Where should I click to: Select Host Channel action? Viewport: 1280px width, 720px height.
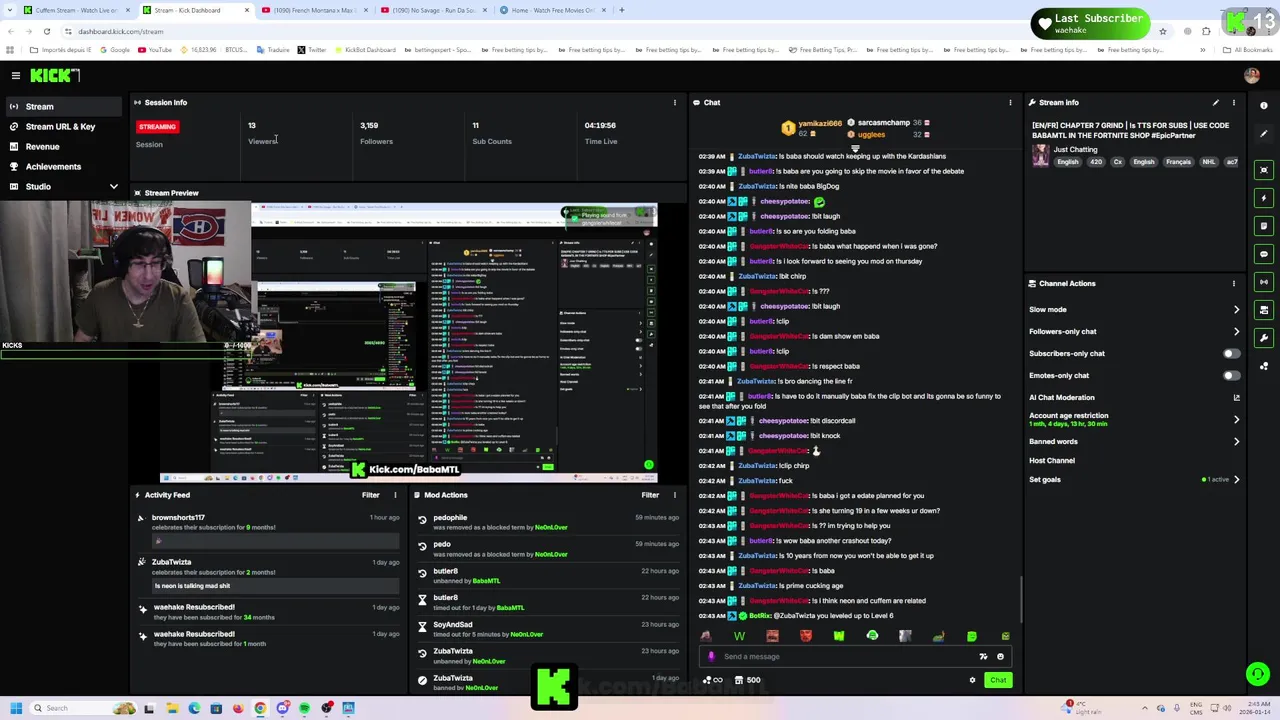[x=1052, y=460]
